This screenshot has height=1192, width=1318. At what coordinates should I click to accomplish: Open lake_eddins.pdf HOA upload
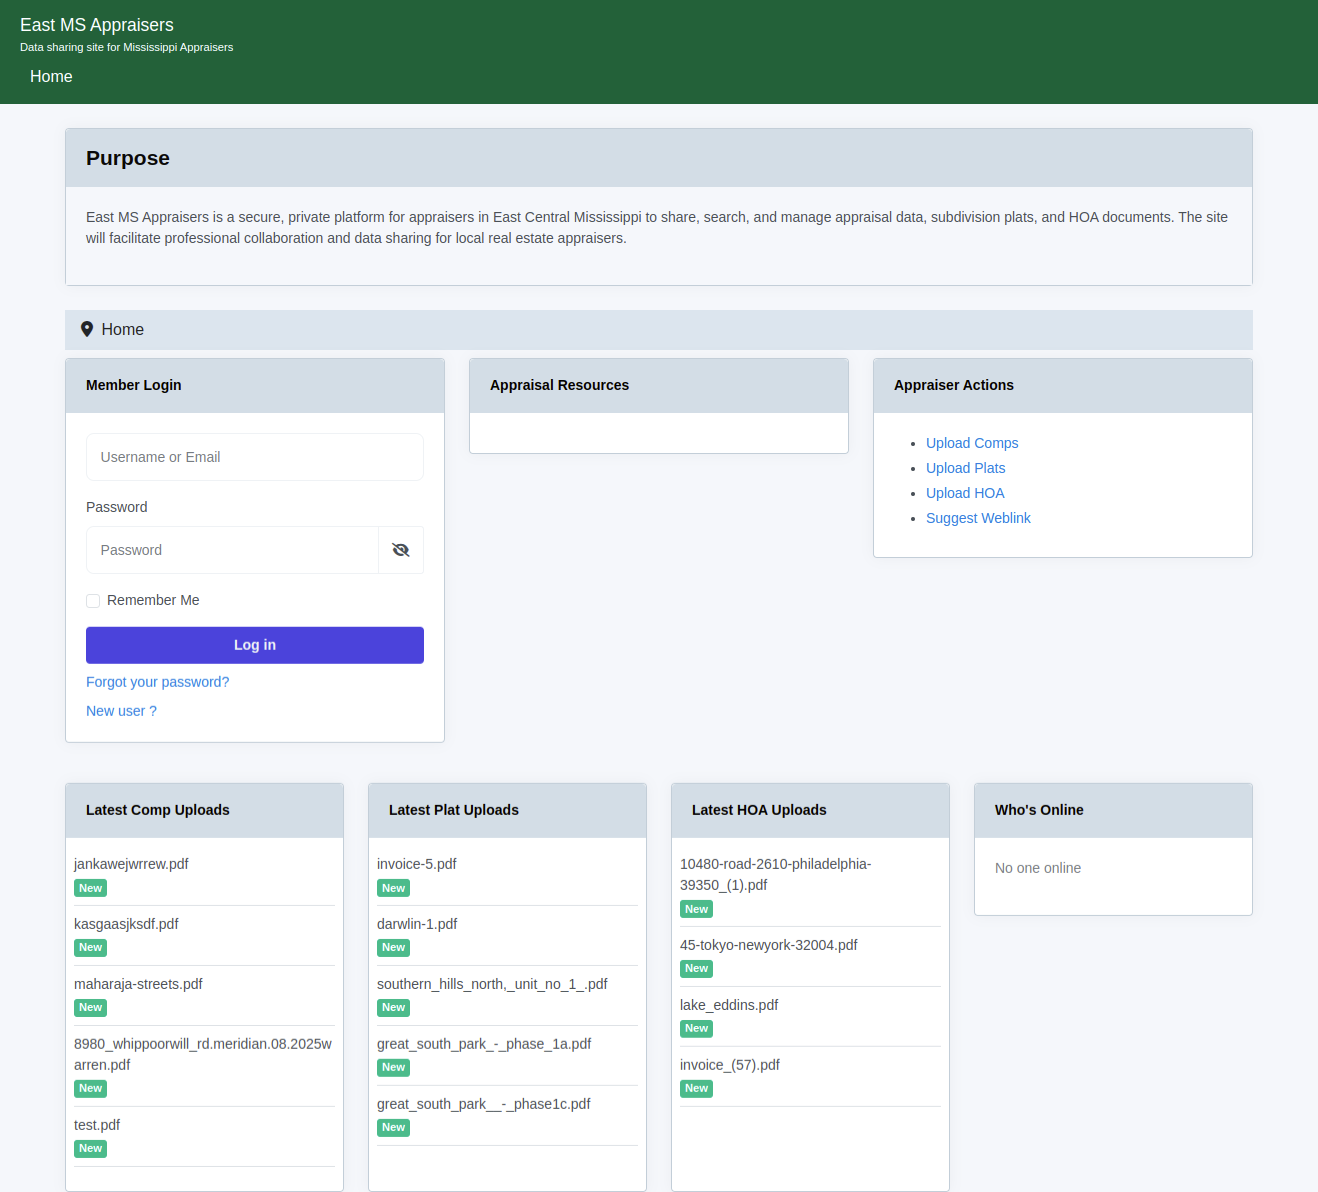tap(729, 1005)
